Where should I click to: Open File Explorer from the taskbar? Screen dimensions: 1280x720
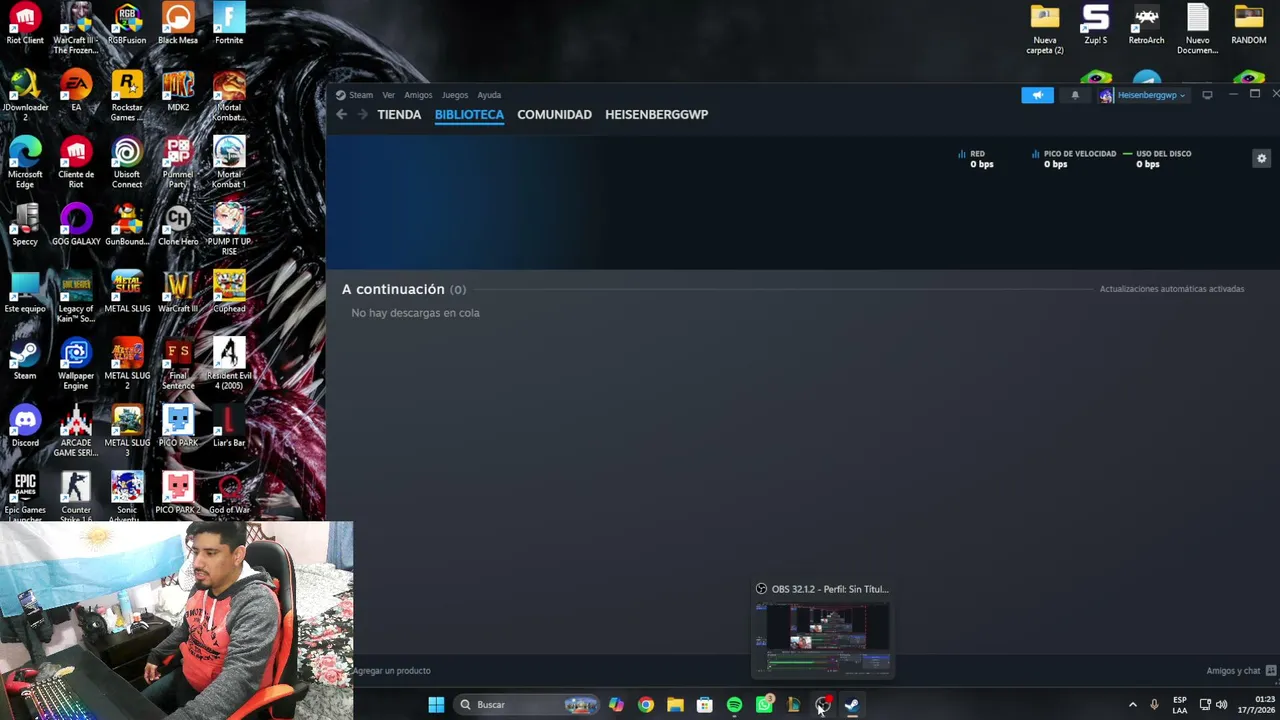tap(675, 705)
